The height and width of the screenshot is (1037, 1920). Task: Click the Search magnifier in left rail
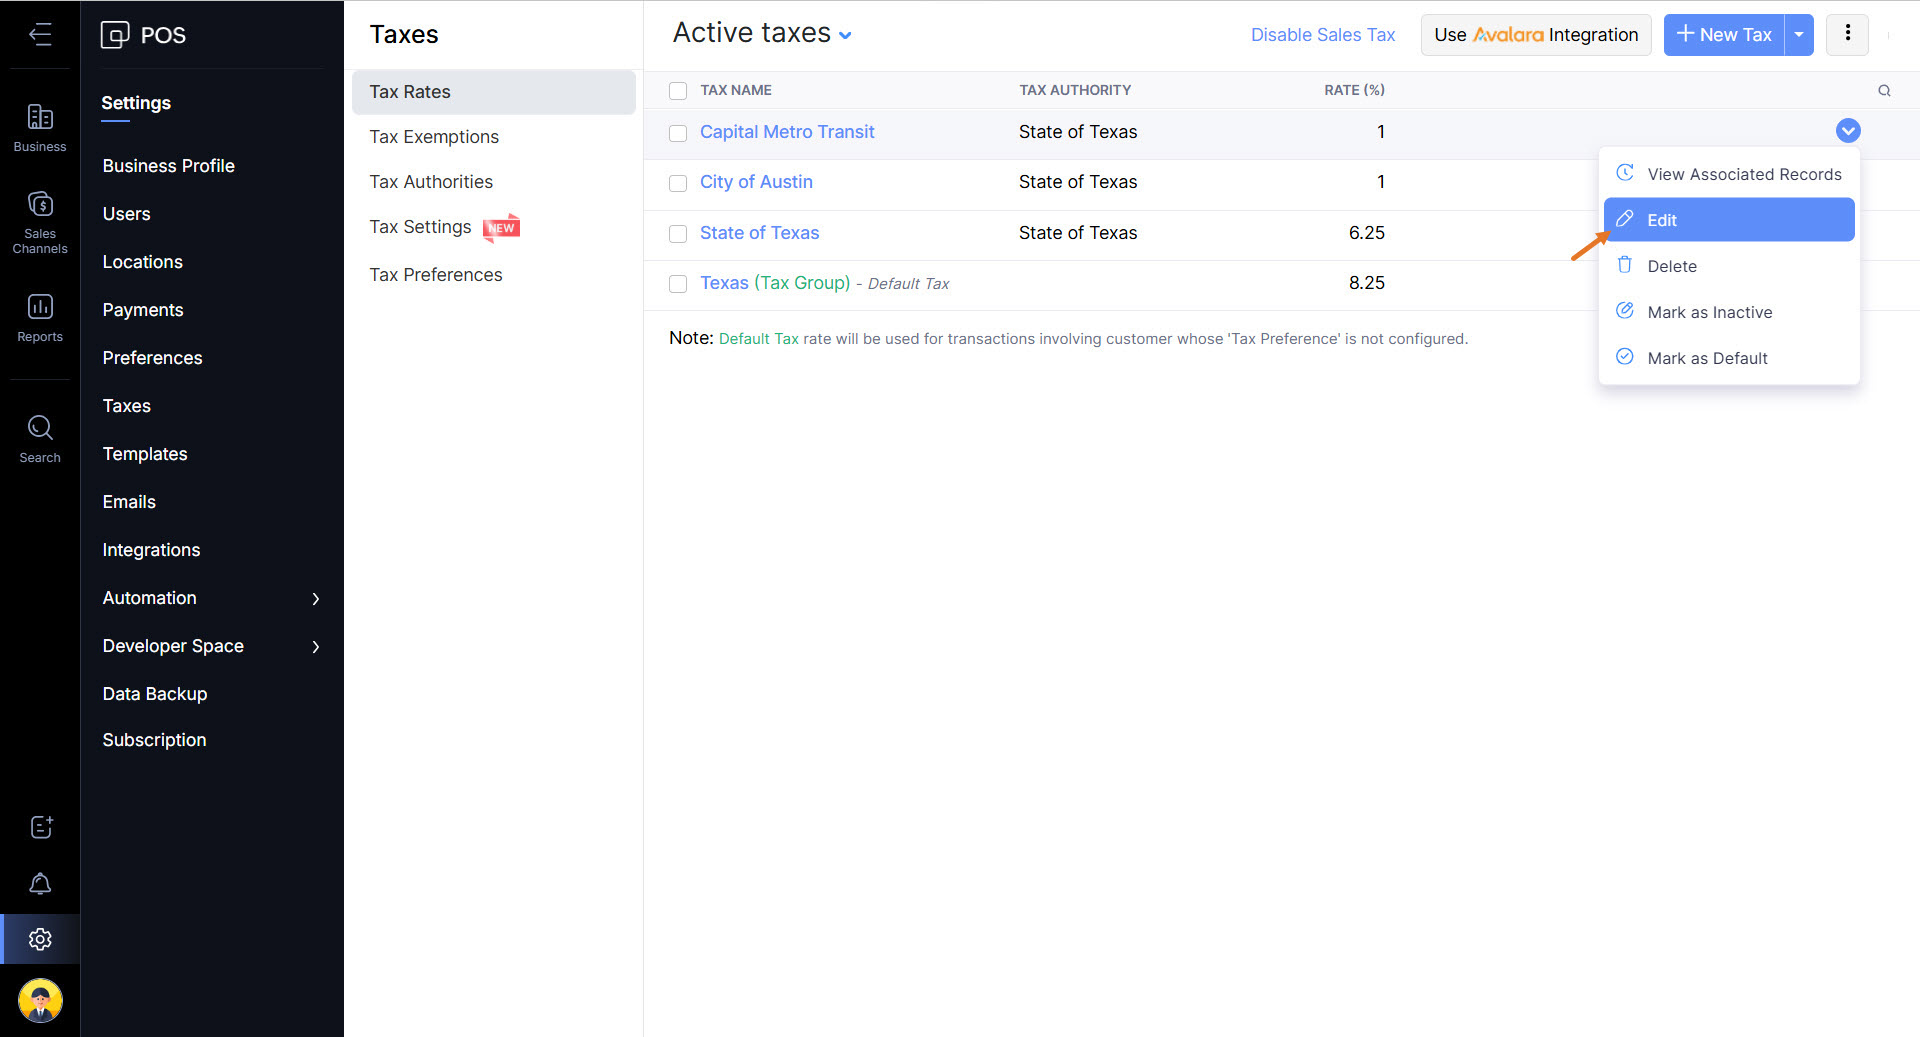tap(40, 439)
